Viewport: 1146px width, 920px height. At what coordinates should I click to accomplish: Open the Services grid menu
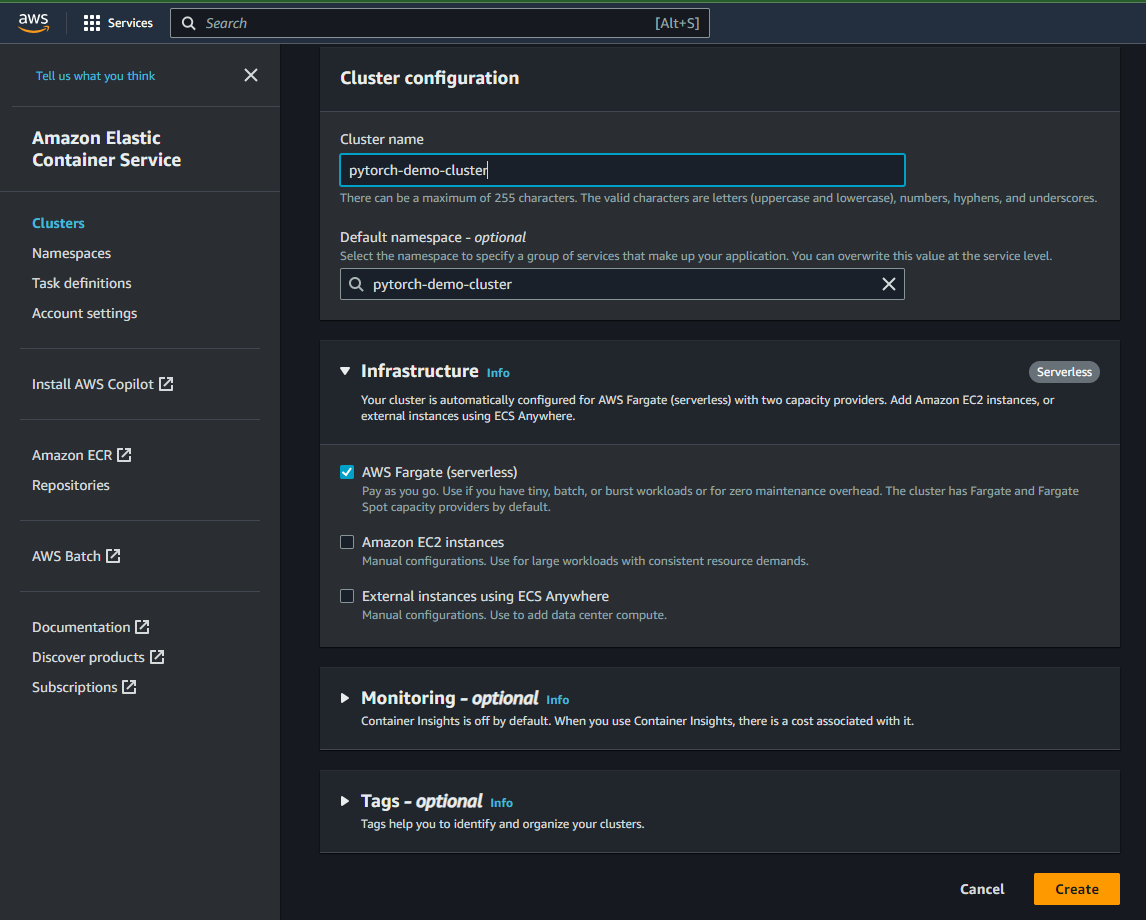[x=91, y=23]
